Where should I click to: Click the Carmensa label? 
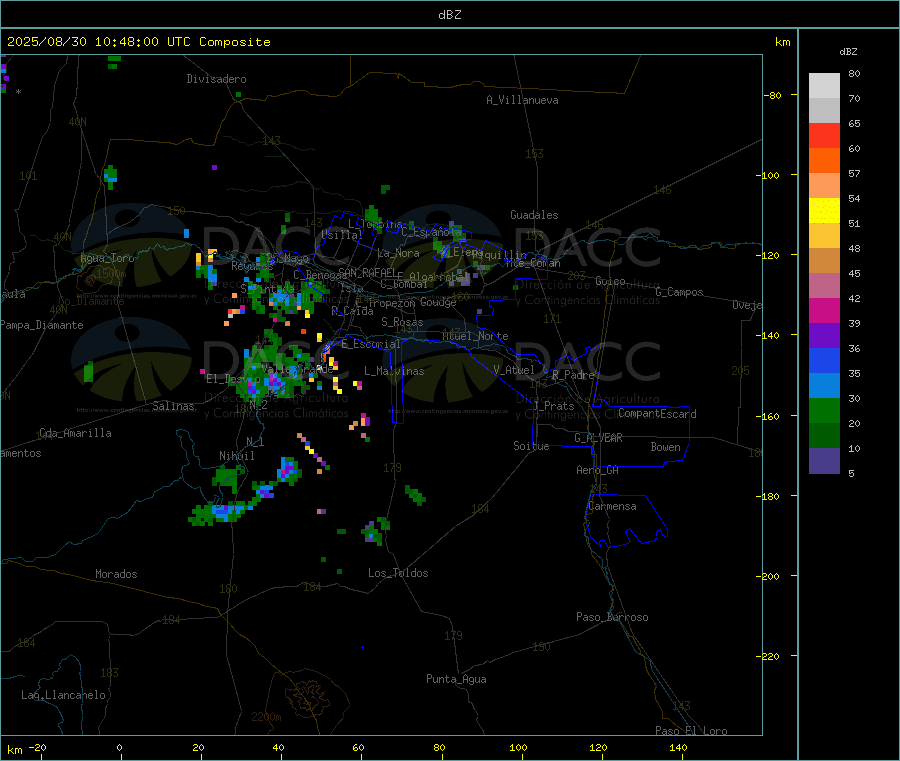[612, 506]
